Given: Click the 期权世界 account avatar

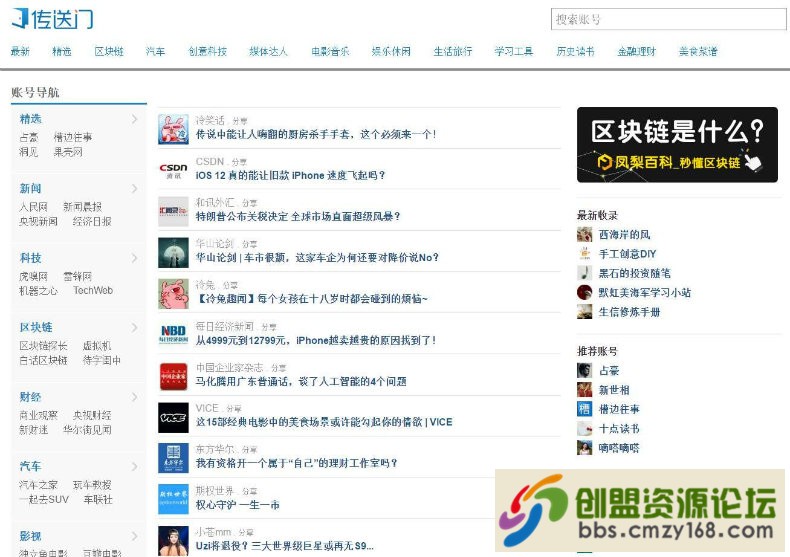Looking at the screenshot, I should click(x=173, y=500).
